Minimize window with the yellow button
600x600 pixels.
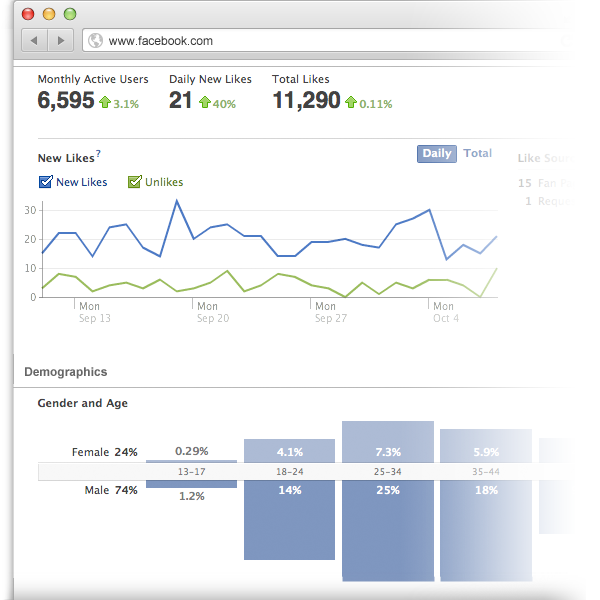point(49,14)
